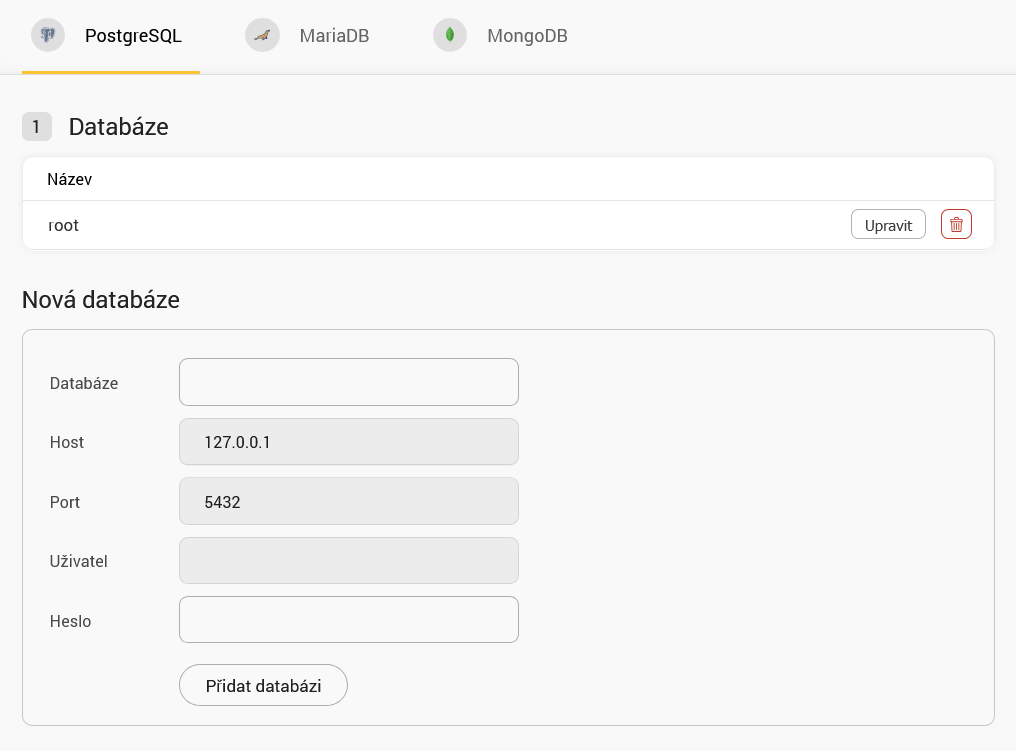Click the Host field label
The image size is (1016, 751).
(x=67, y=443)
